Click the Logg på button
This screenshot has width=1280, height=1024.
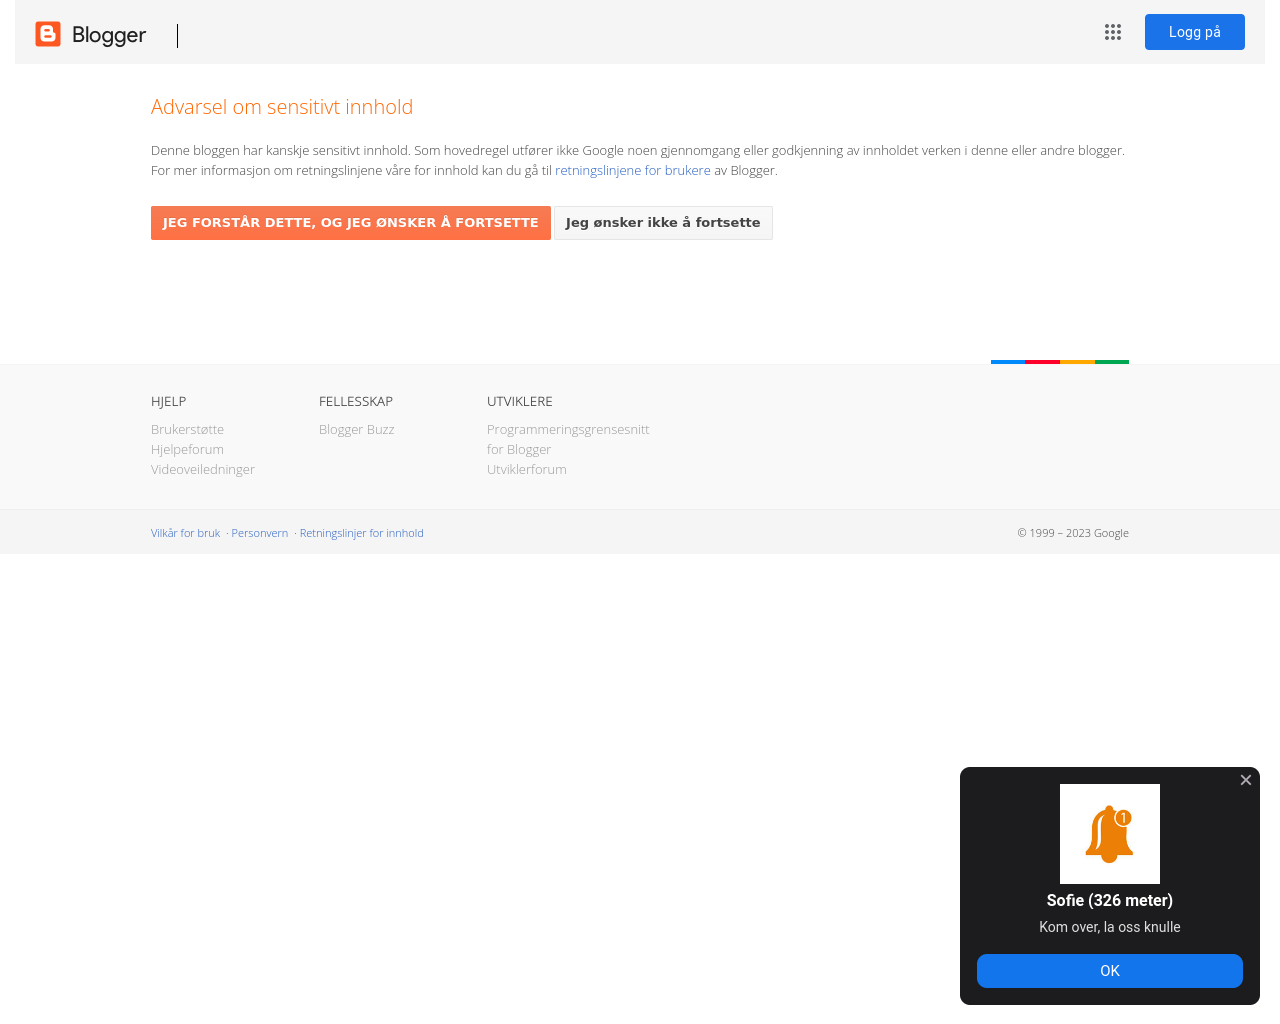tap(1195, 32)
